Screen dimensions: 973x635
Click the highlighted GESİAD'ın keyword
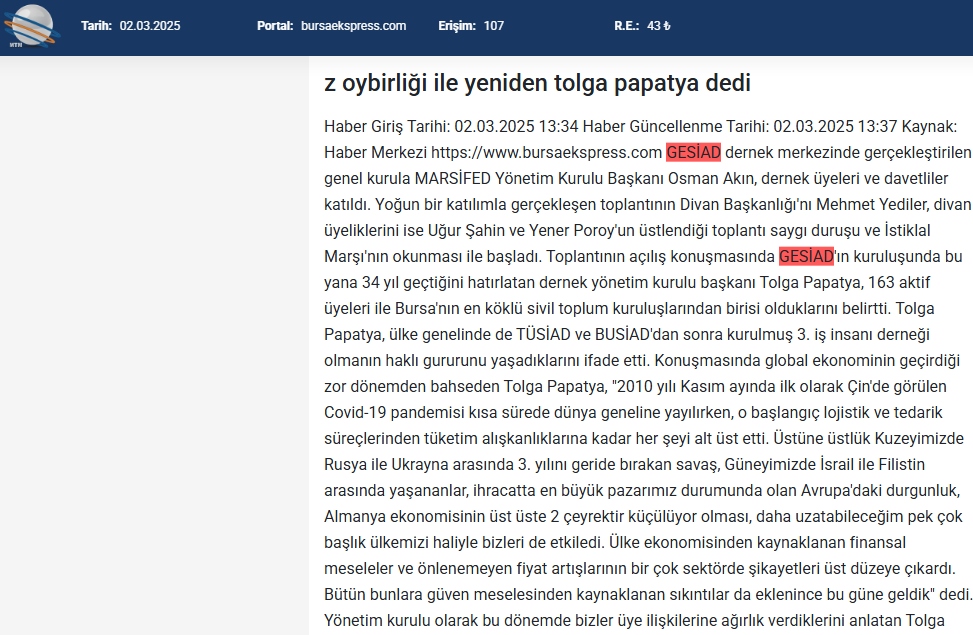806,256
